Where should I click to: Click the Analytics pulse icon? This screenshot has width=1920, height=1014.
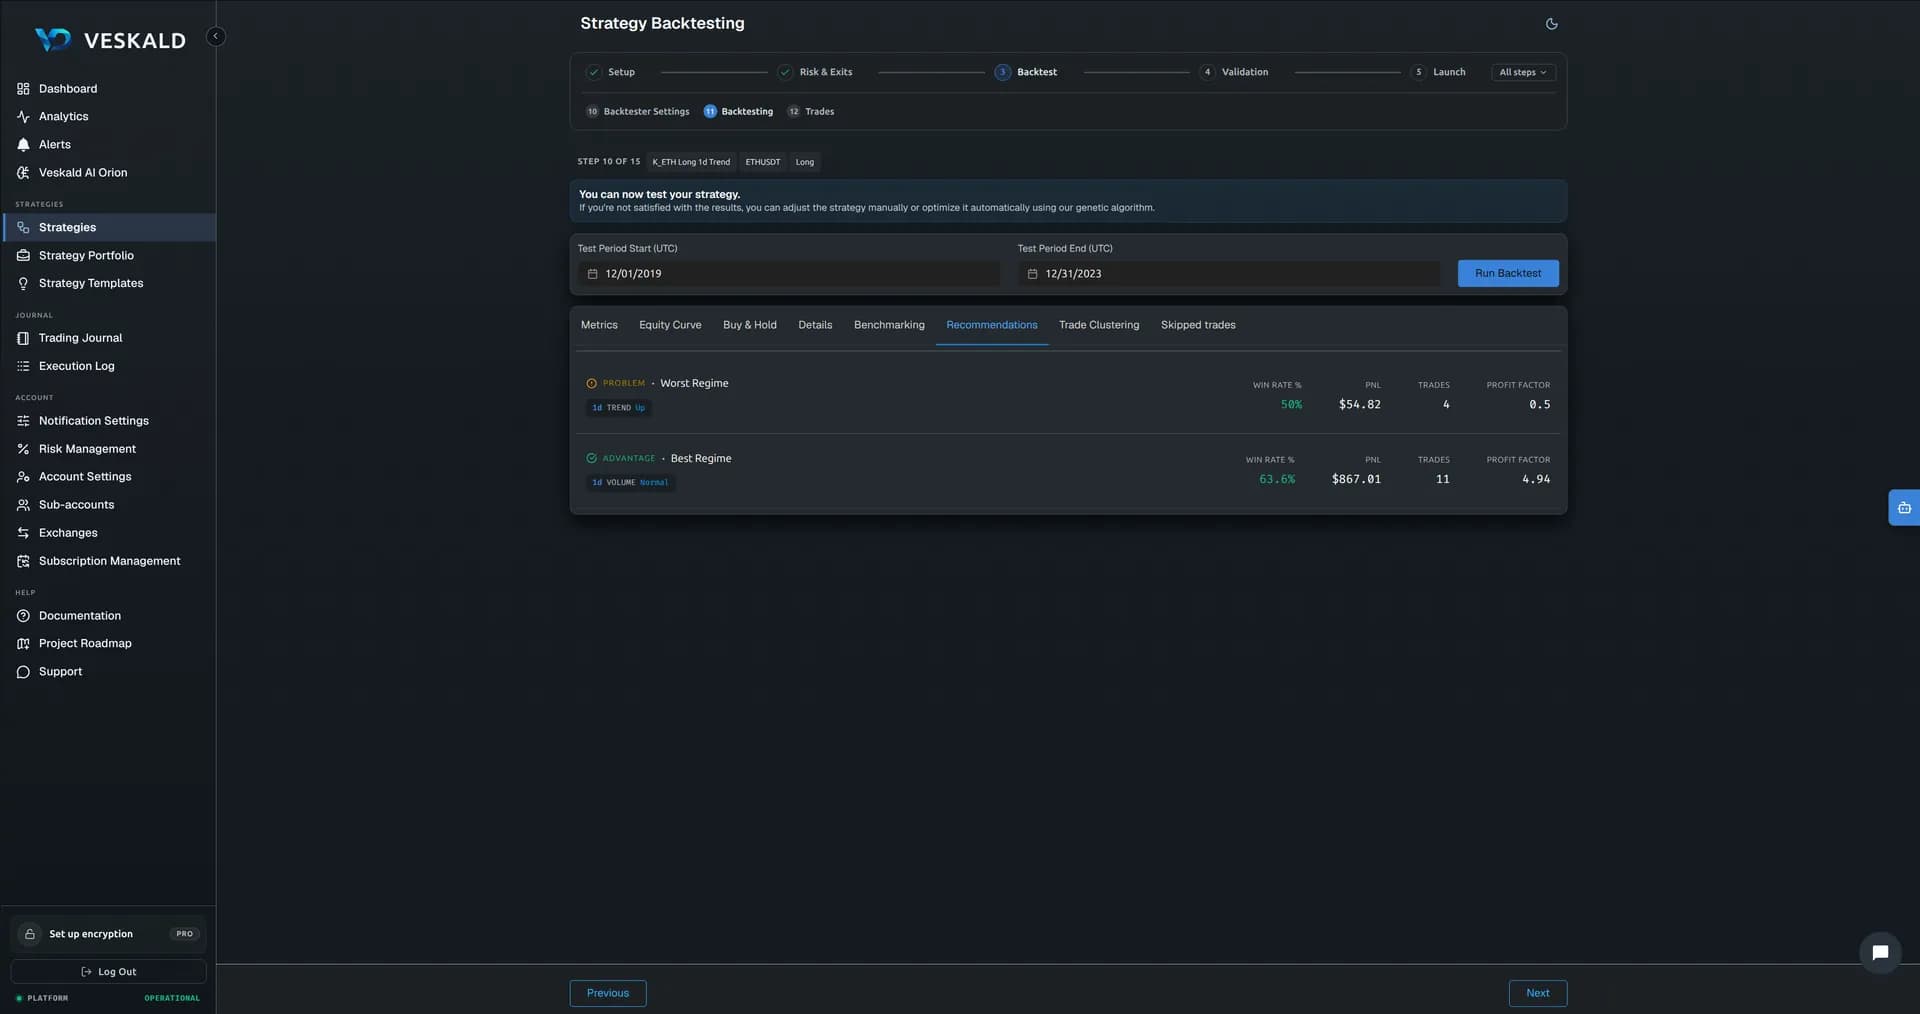tap(23, 117)
